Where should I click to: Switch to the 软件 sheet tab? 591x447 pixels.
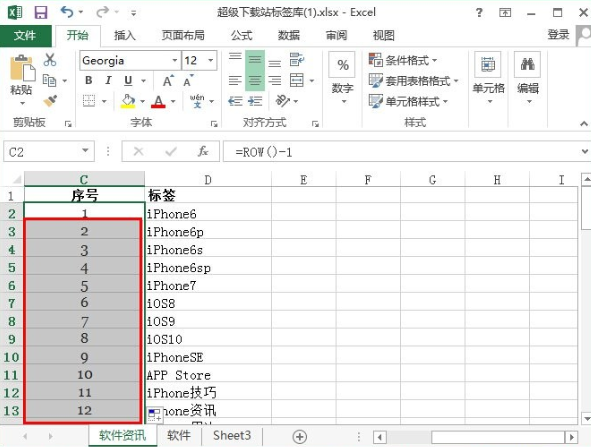point(179,436)
